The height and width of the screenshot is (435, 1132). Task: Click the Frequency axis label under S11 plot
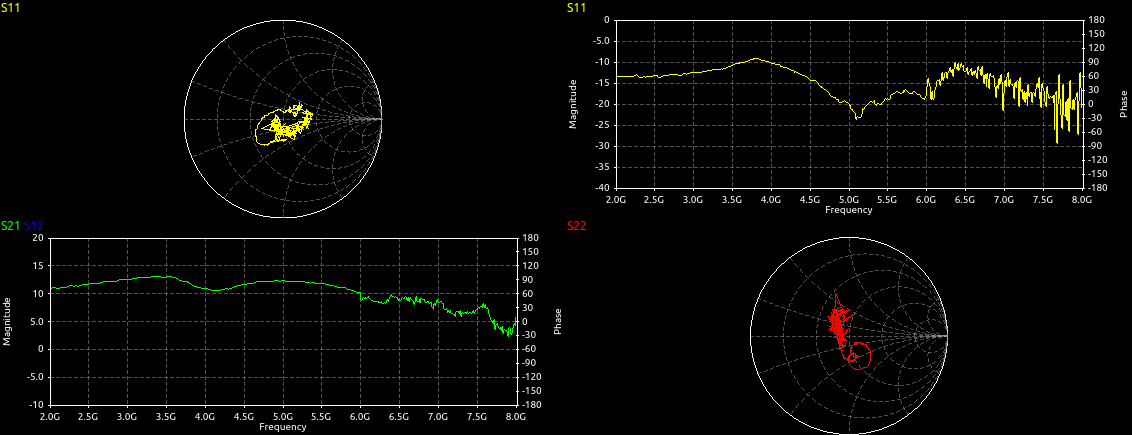point(848,210)
